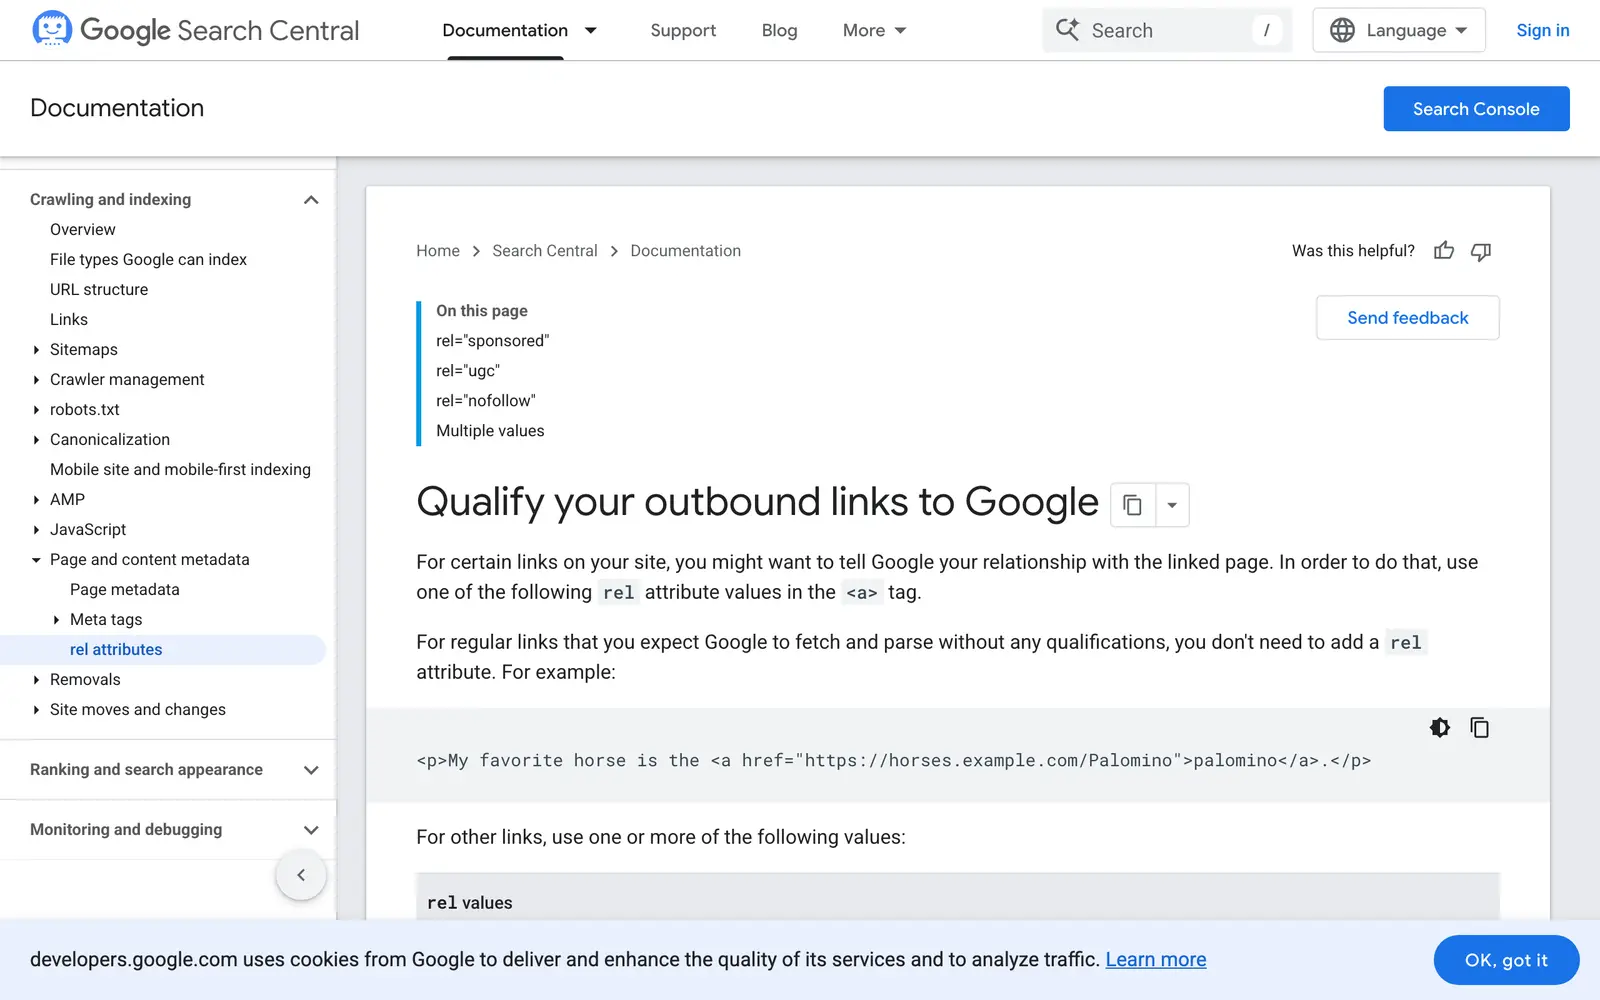Expand the Meta tags subitem
Screen dimensions: 1600x1000
[56, 620]
